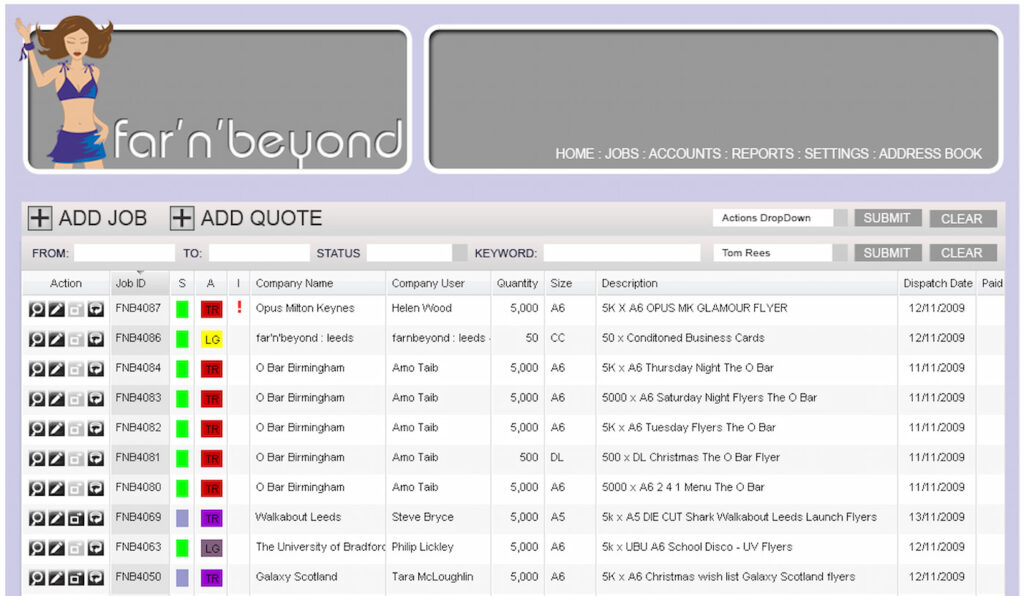Viewport: 1024px width, 596px height.
Task: Go to the HOME page
Action: click(575, 153)
